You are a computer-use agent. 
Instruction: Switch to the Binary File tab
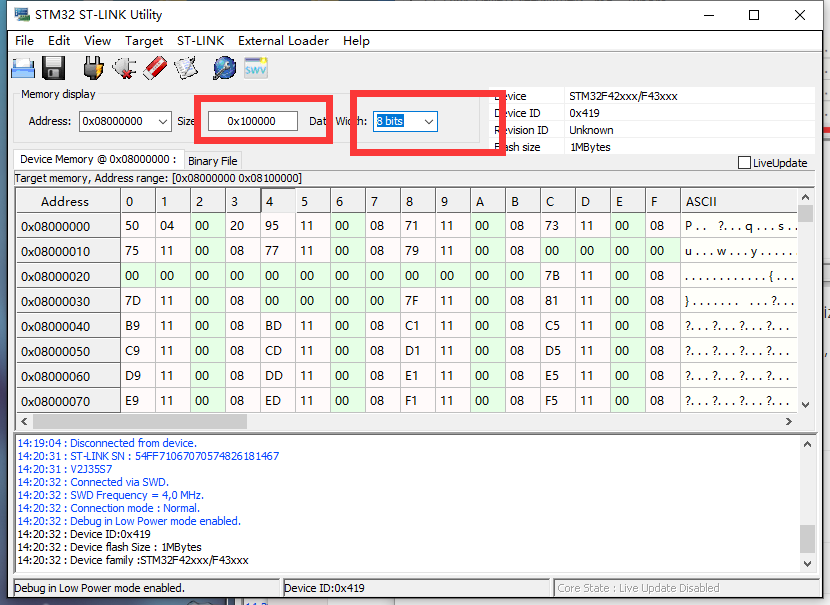[212, 161]
